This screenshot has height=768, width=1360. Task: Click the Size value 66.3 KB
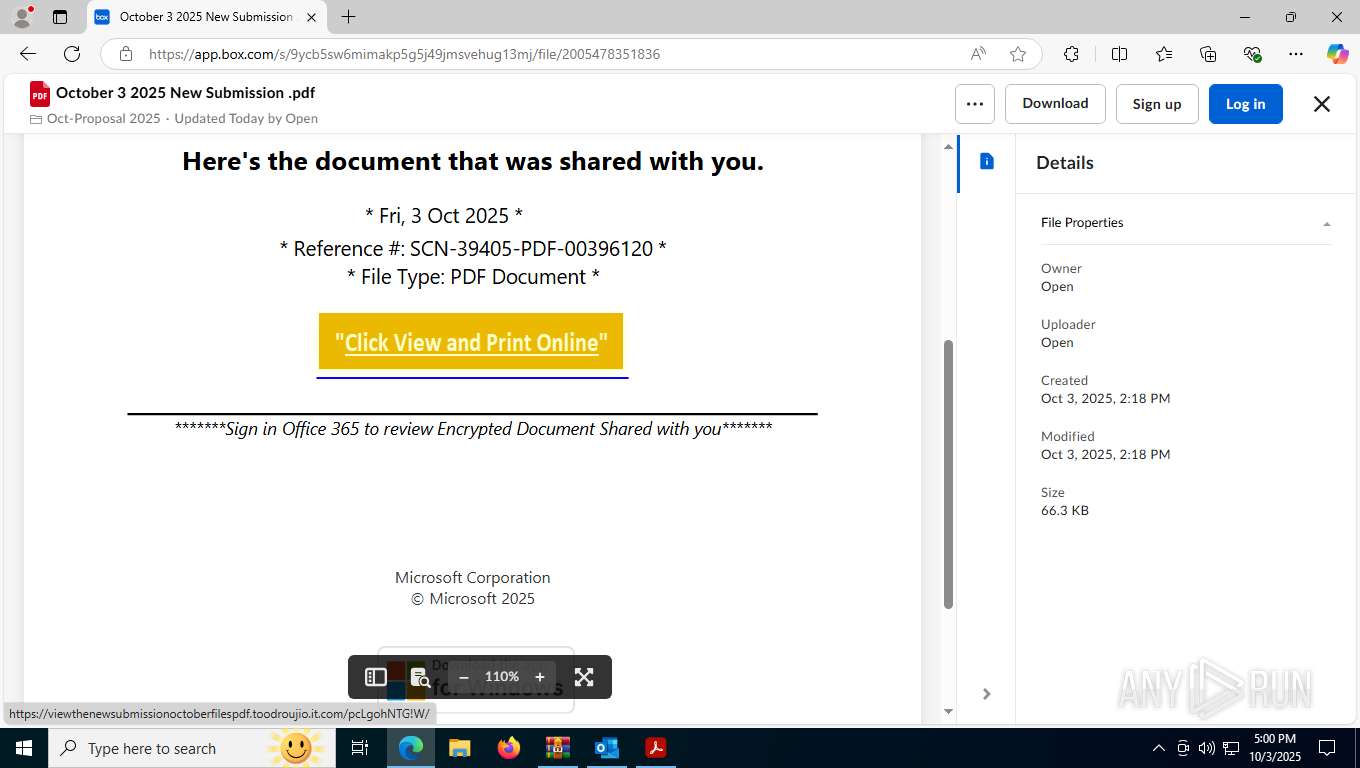point(1065,510)
